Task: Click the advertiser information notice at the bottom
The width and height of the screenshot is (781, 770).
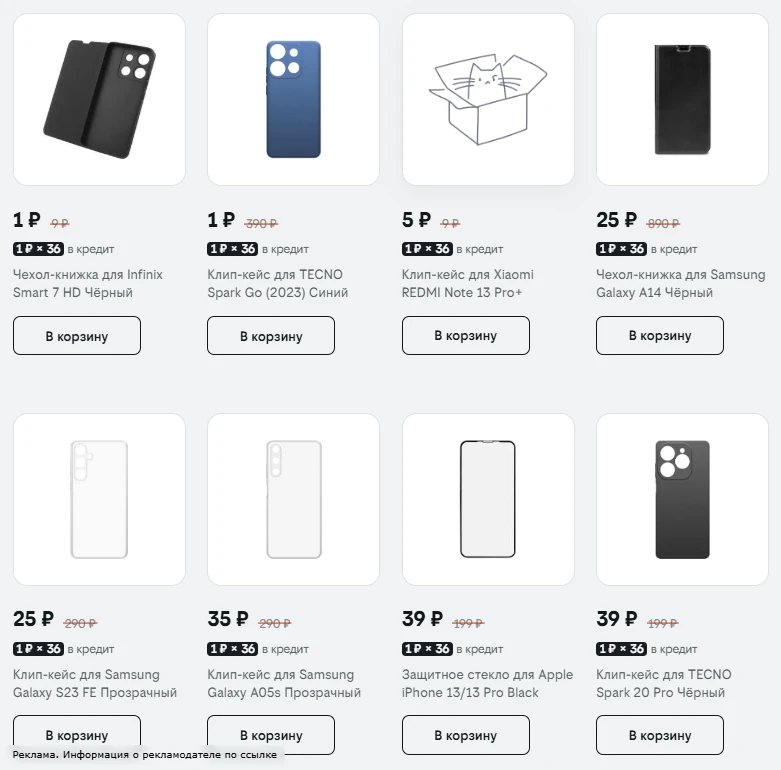Action: click(144, 755)
